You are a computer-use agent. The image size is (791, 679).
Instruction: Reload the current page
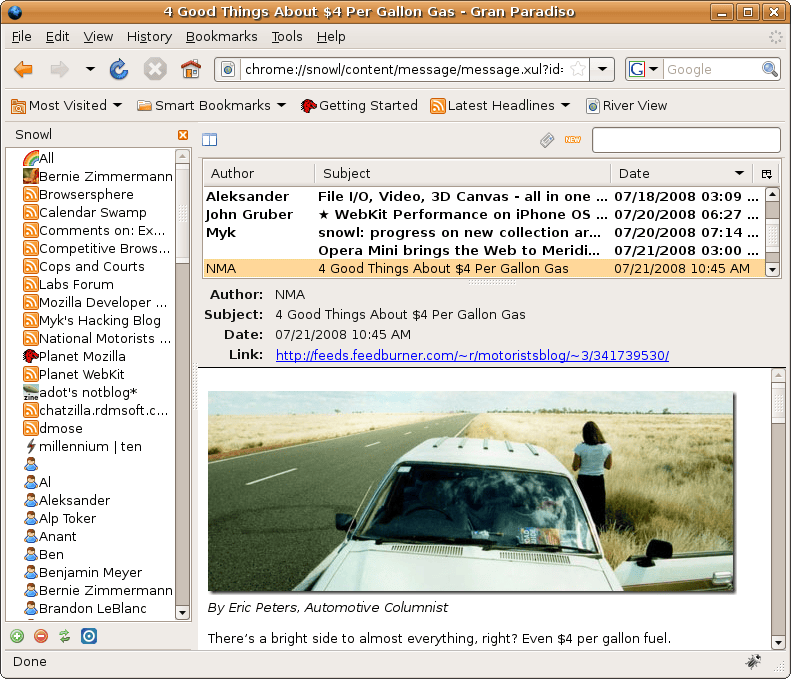[x=119, y=69]
